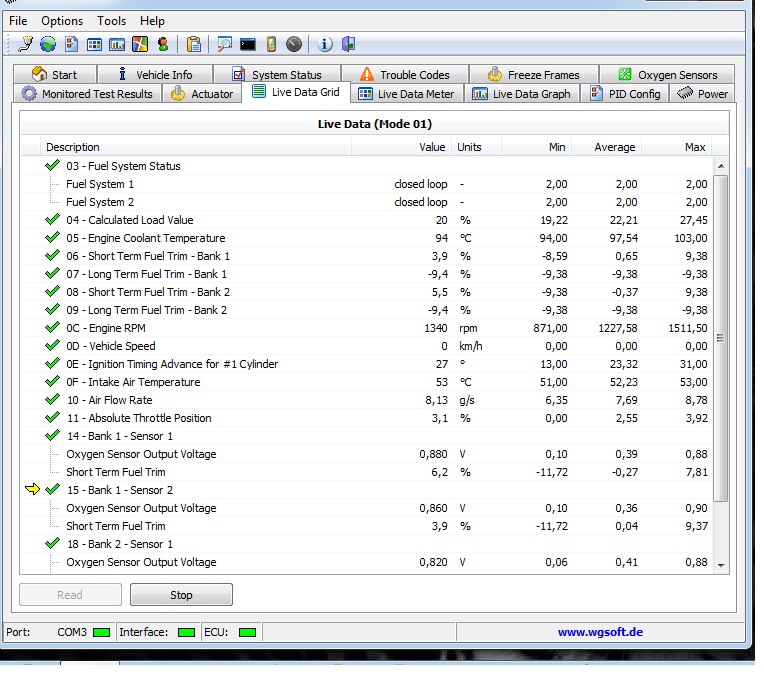Click the globe icon in toolbar
This screenshot has height=680, width=764.
click(48, 44)
